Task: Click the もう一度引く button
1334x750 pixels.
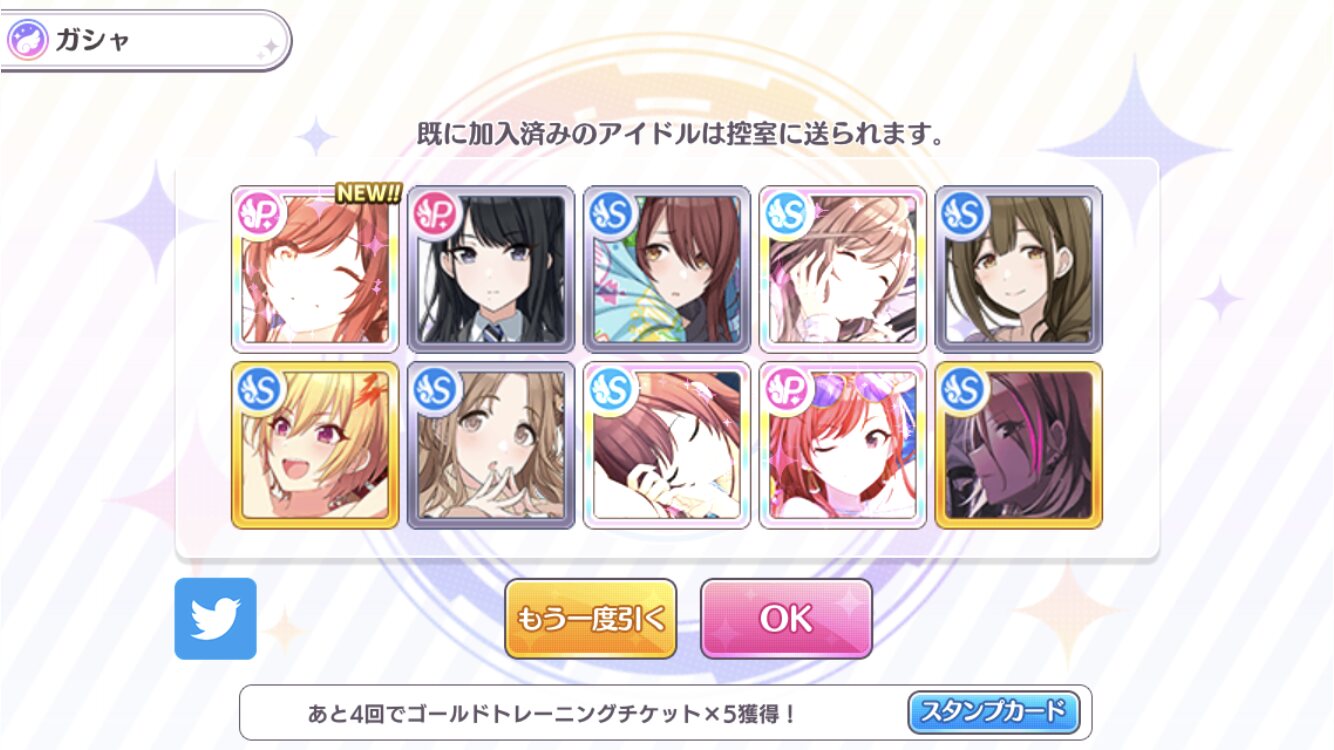Action: (590, 618)
